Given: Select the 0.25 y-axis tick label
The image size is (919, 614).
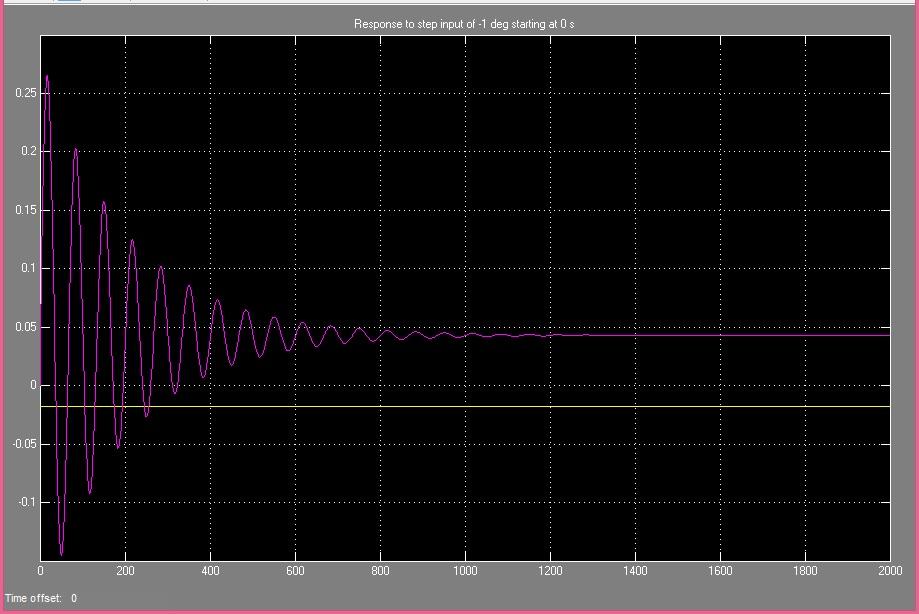Looking at the screenshot, I should coord(26,93).
